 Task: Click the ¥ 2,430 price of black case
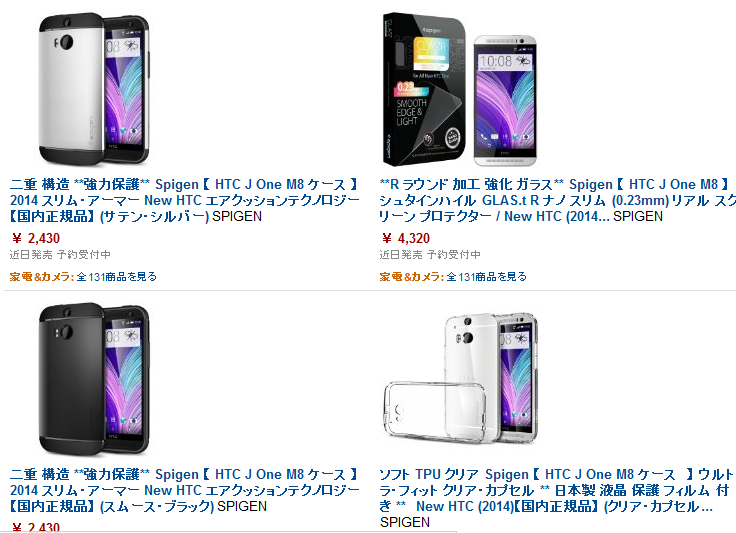[36, 527]
